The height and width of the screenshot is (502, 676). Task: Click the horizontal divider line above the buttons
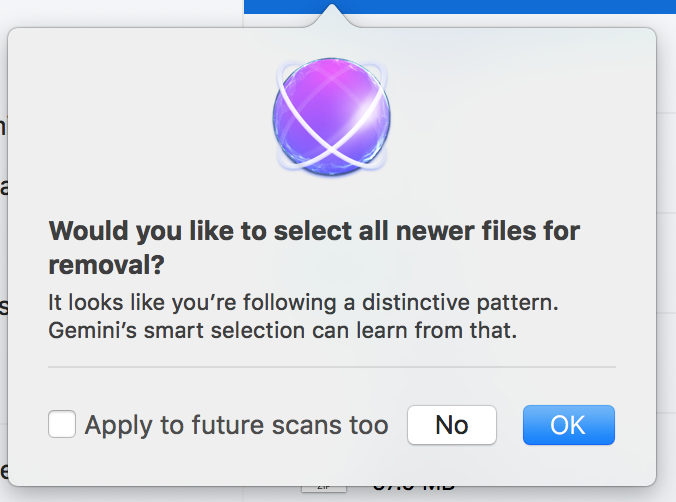[332, 367]
